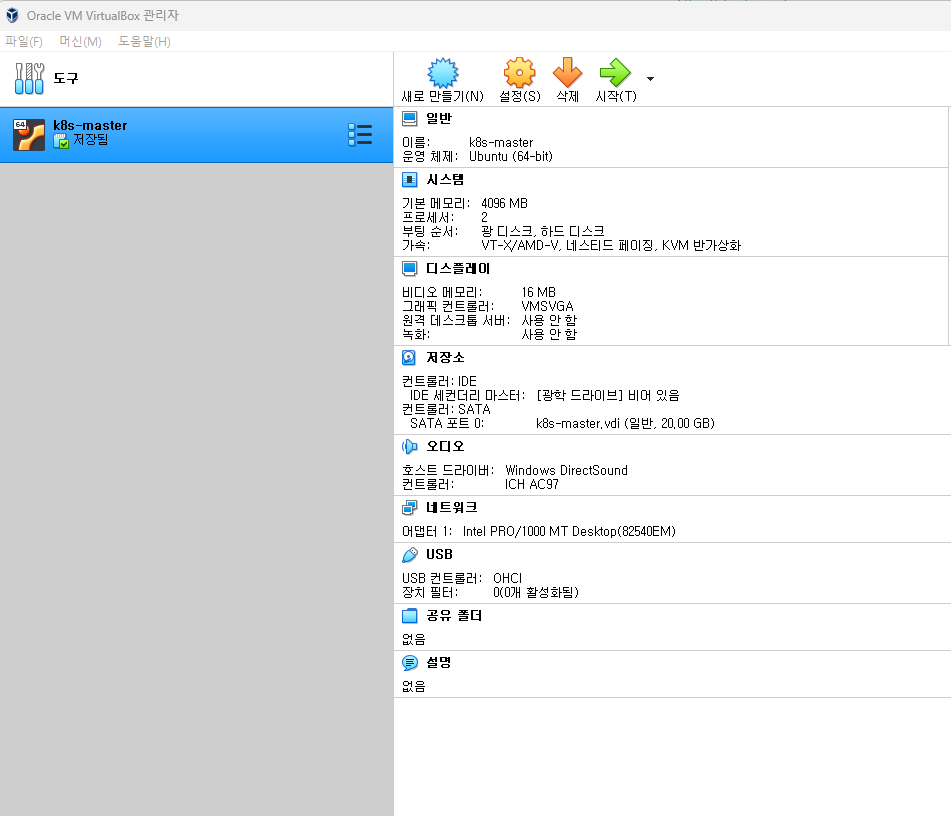
Task: Click the VMSVGA graphics controller value
Action: pos(547,306)
